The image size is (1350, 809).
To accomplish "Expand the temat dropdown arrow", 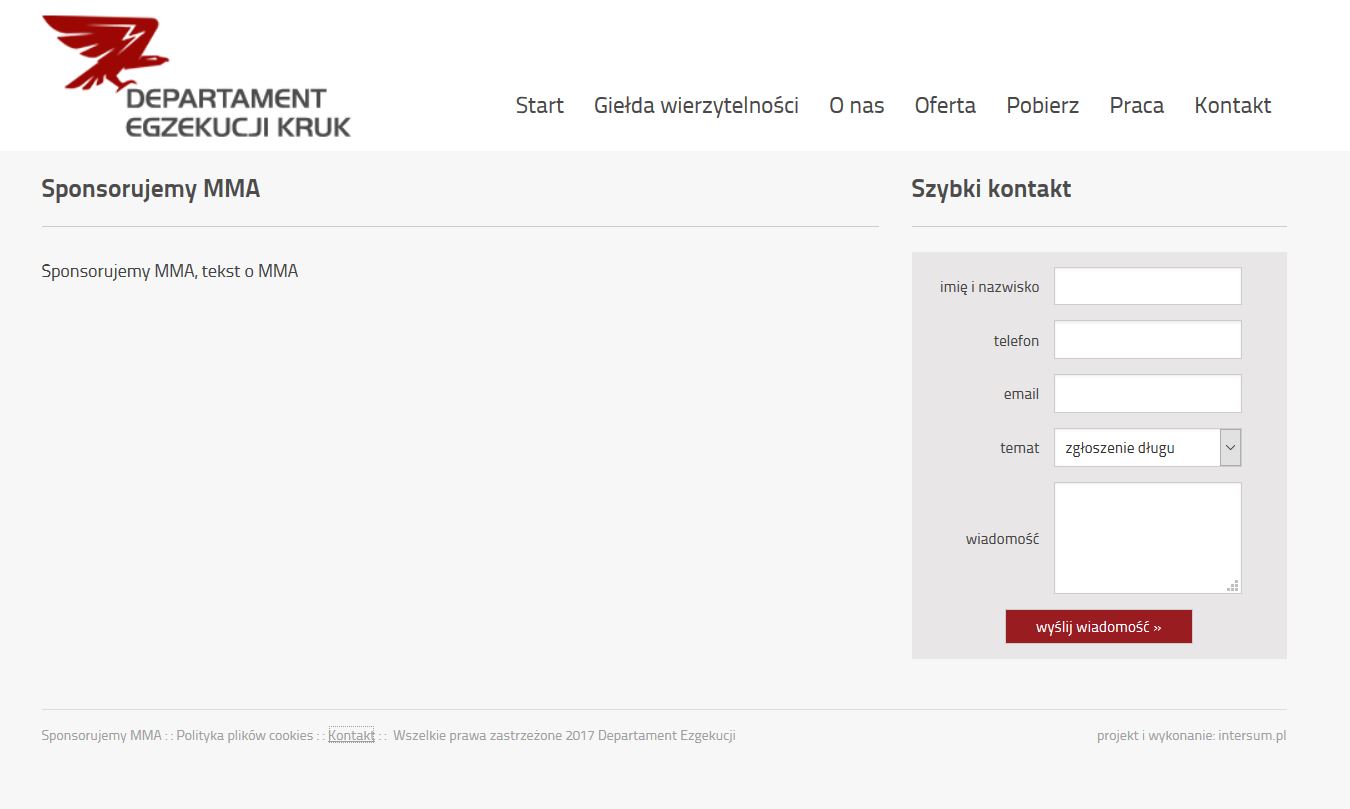I will 1230,448.
